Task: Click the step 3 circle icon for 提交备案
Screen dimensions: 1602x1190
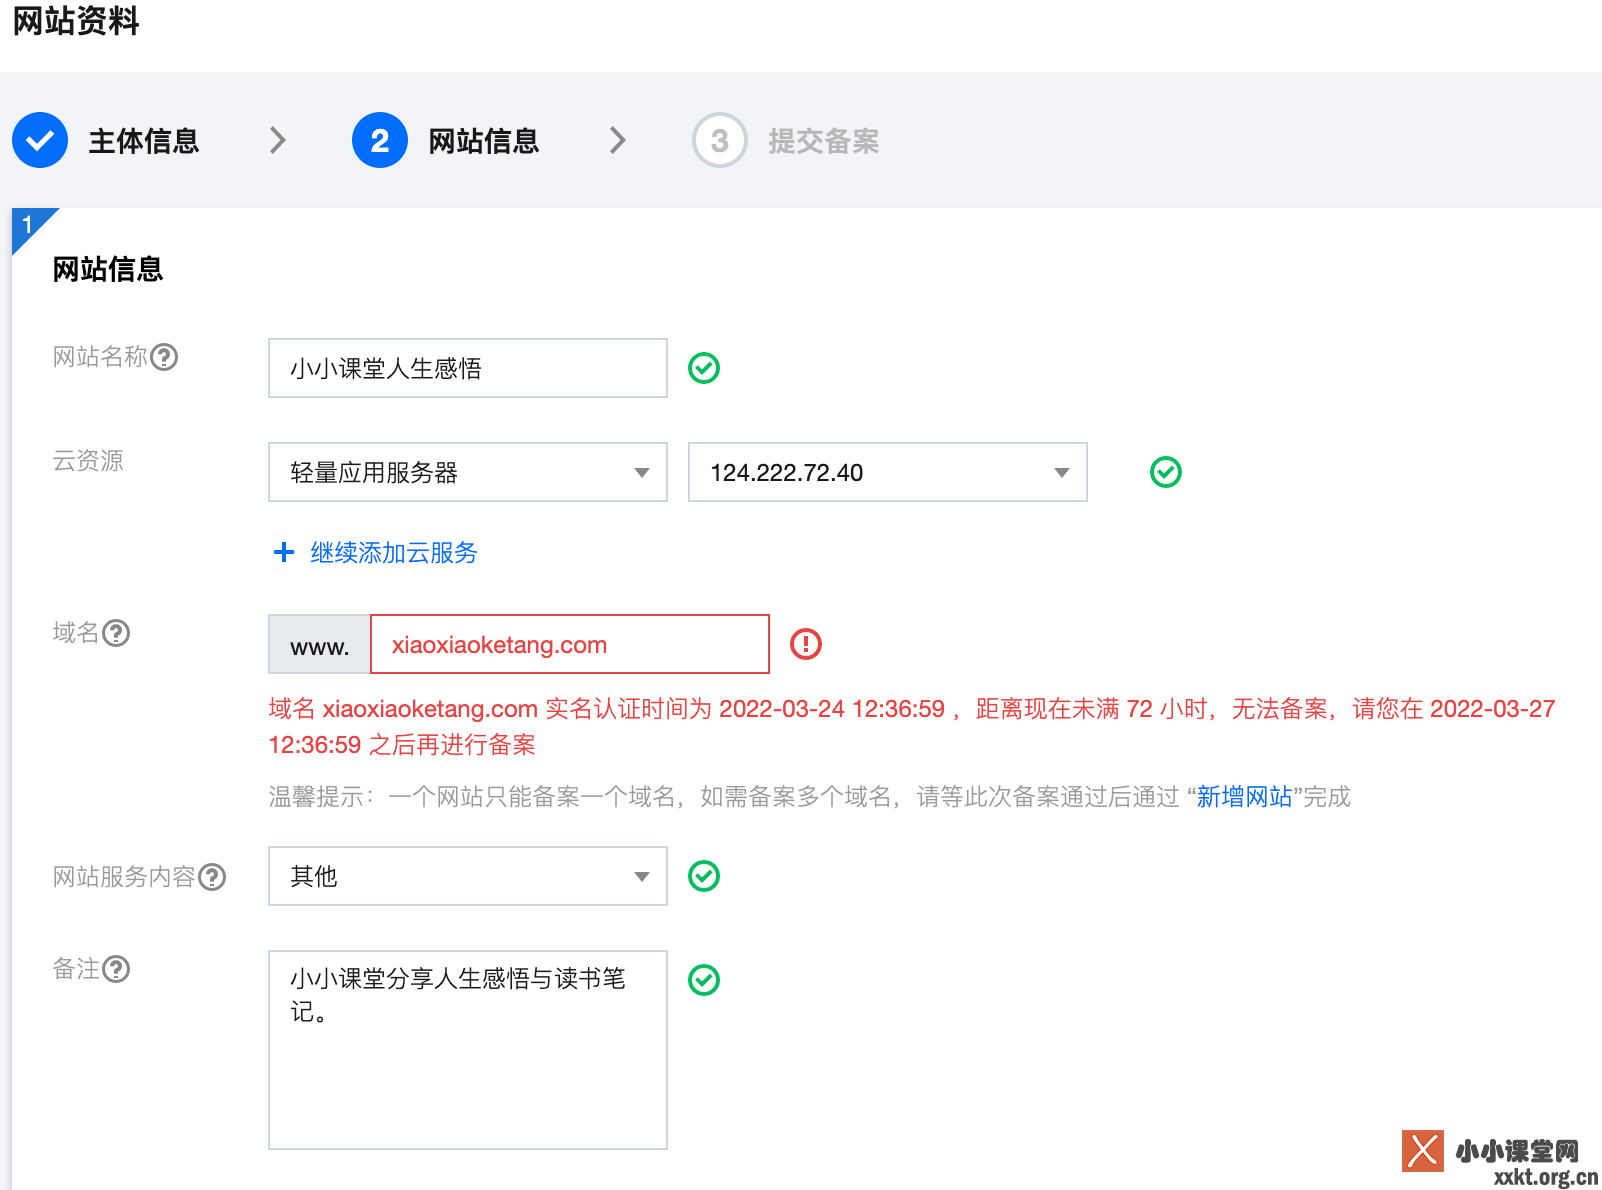Action: 720,140
